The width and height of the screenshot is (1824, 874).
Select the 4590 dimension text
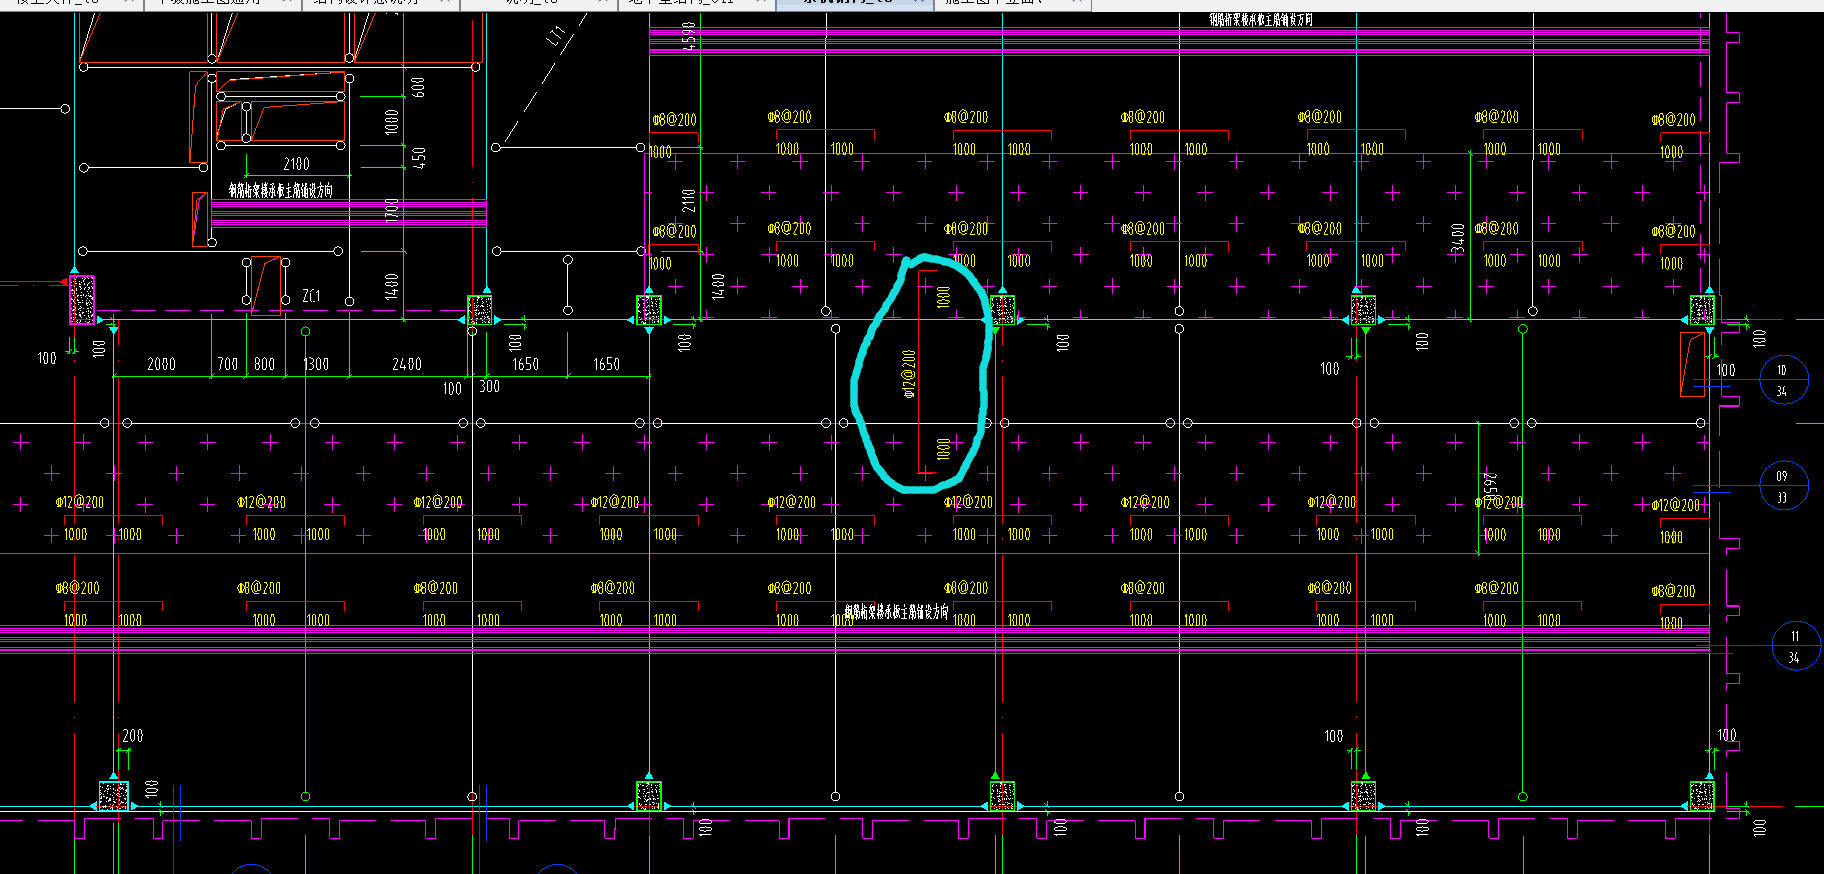(688, 36)
